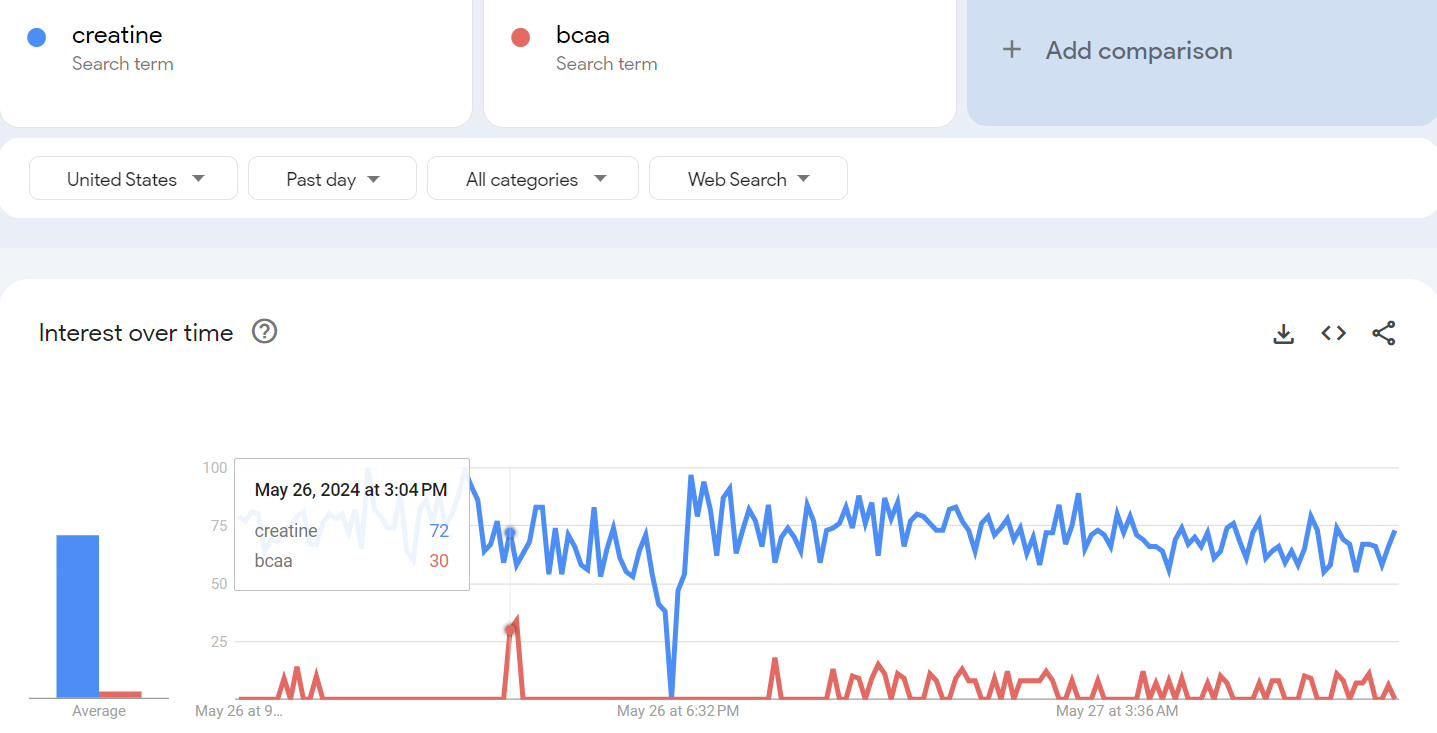This screenshot has width=1437, height=733.
Task: Open the All categories dropdown
Action: coord(532,178)
